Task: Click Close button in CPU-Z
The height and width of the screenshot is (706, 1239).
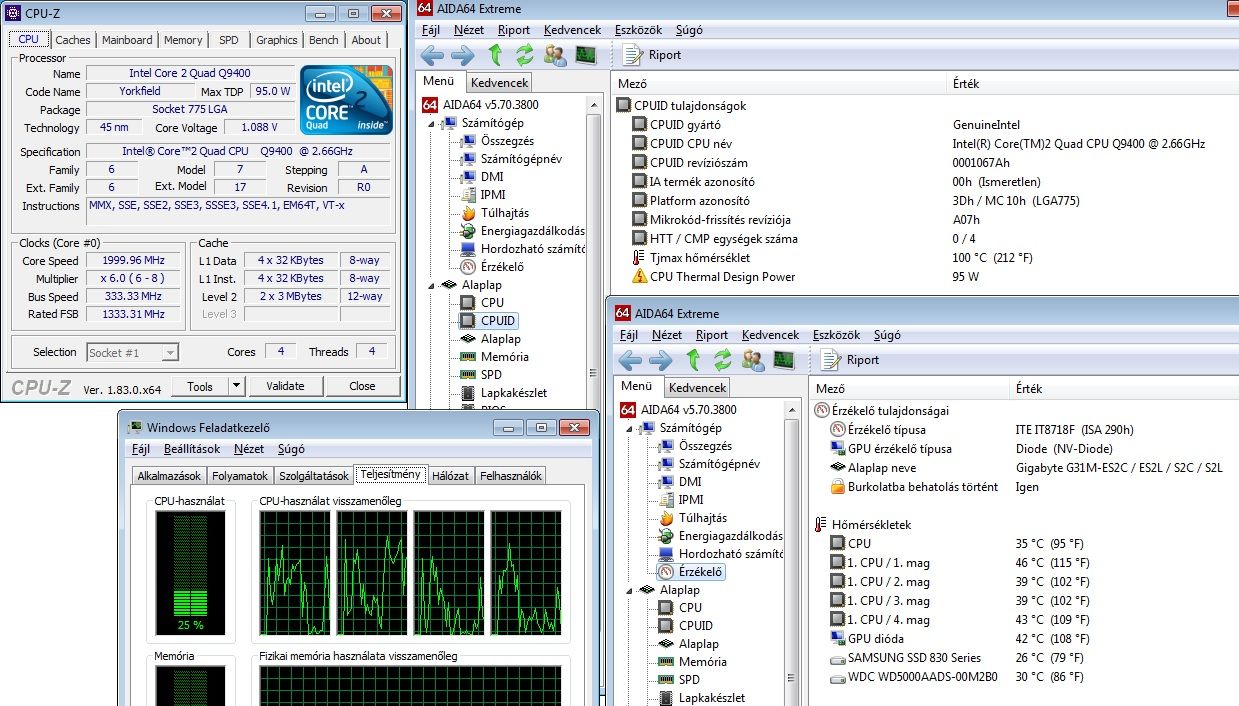Action: pyautogui.click(x=362, y=386)
